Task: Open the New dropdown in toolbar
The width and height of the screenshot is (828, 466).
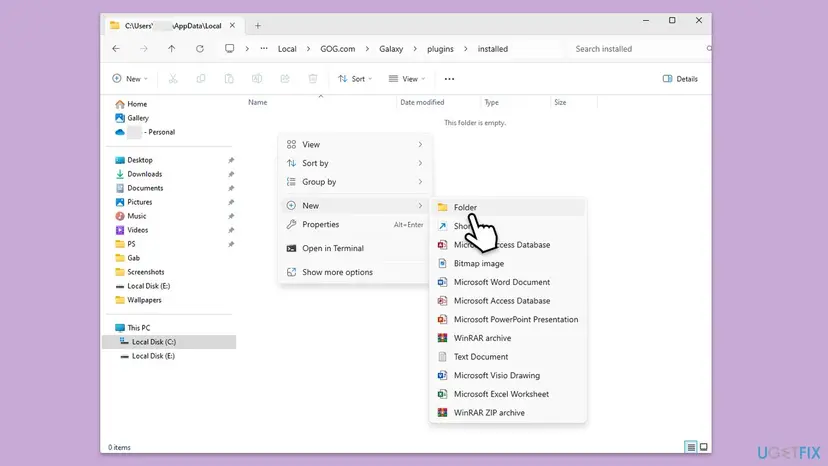Action: pyautogui.click(x=130, y=79)
